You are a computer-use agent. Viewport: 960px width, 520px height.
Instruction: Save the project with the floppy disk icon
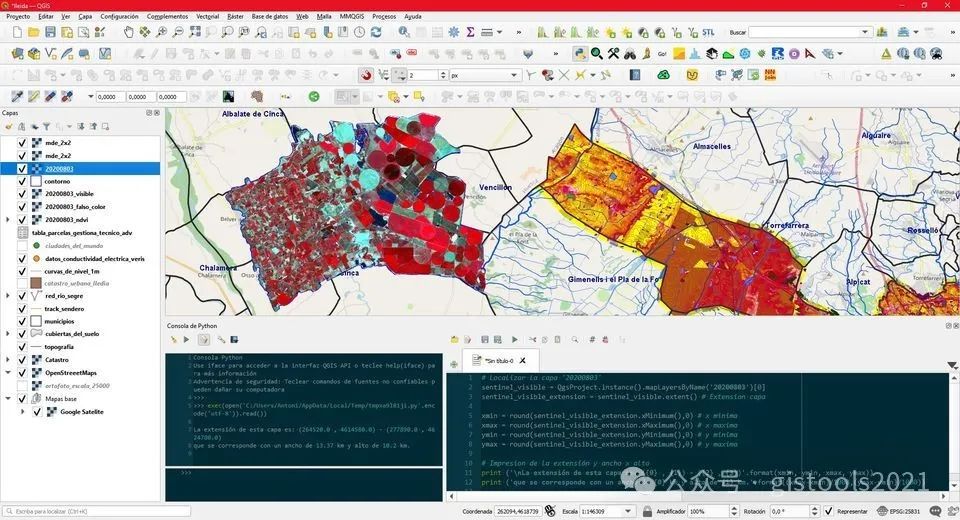50,32
